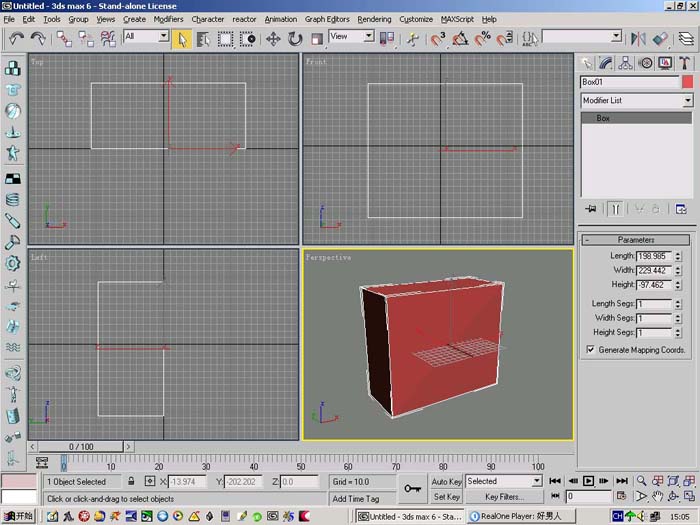Click the Box01 object color swatch
This screenshot has width=700, height=525.
tap(688, 82)
